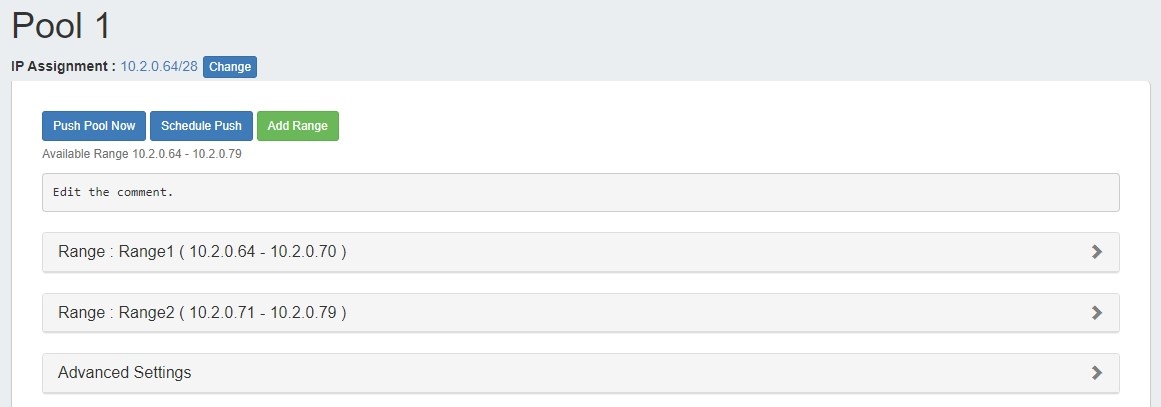Click the chevron arrow on Range2 panel
This screenshot has height=407, width=1161.
click(x=1096, y=313)
